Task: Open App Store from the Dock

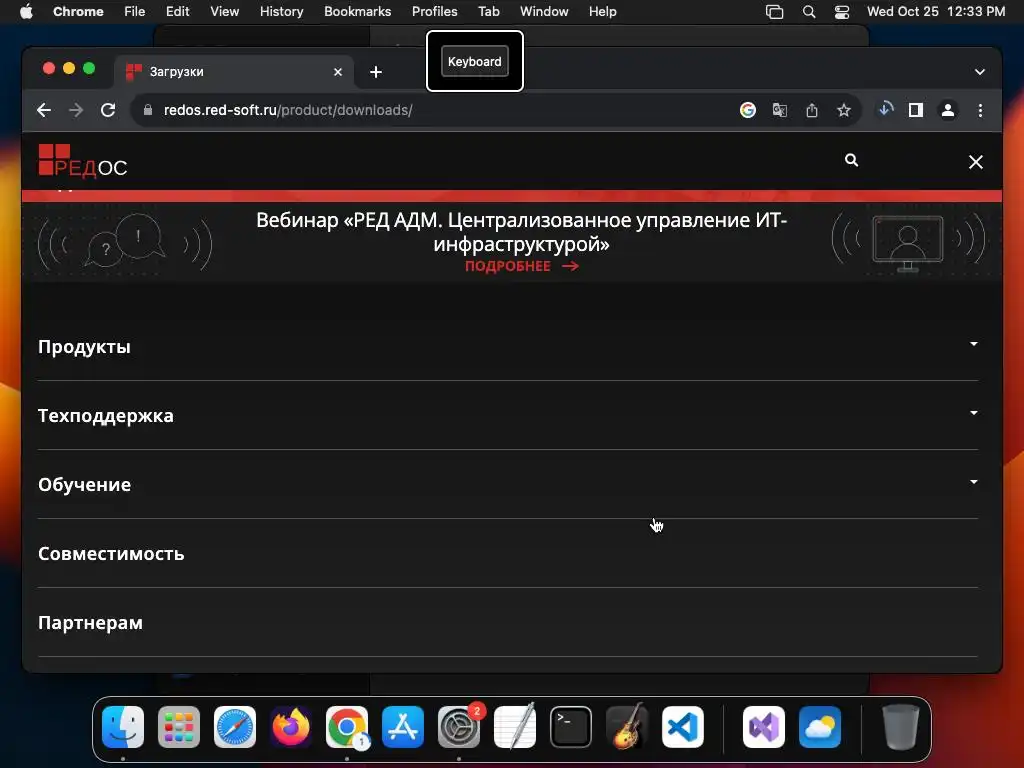Action: pos(403,727)
